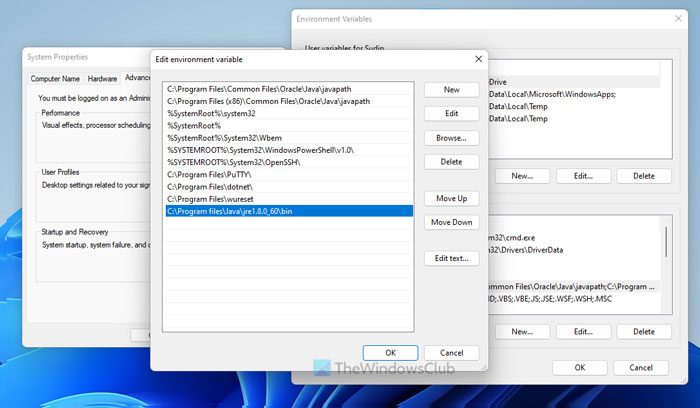Click Edit... under User variables in Environment Variables
This screenshot has width=700, height=408.
point(583,176)
